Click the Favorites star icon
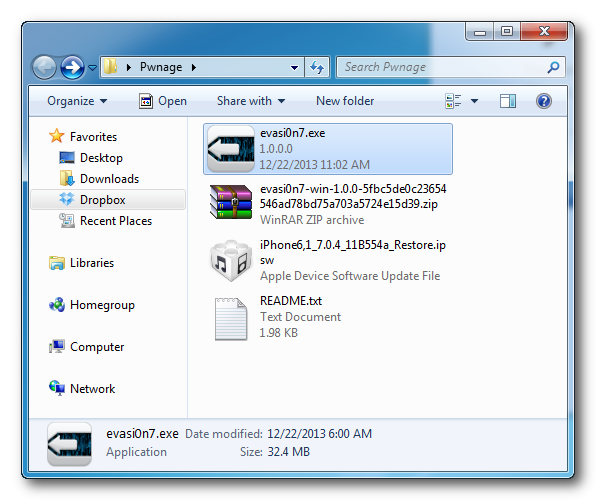 (57, 136)
